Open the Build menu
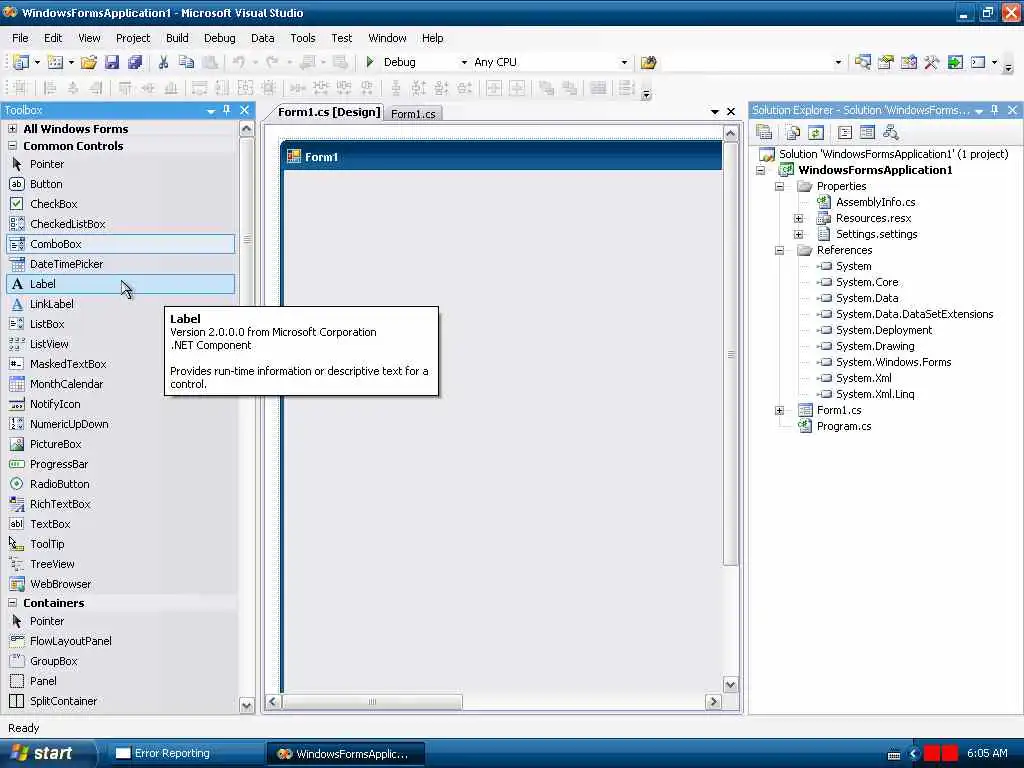This screenshot has width=1024, height=768. click(x=177, y=38)
